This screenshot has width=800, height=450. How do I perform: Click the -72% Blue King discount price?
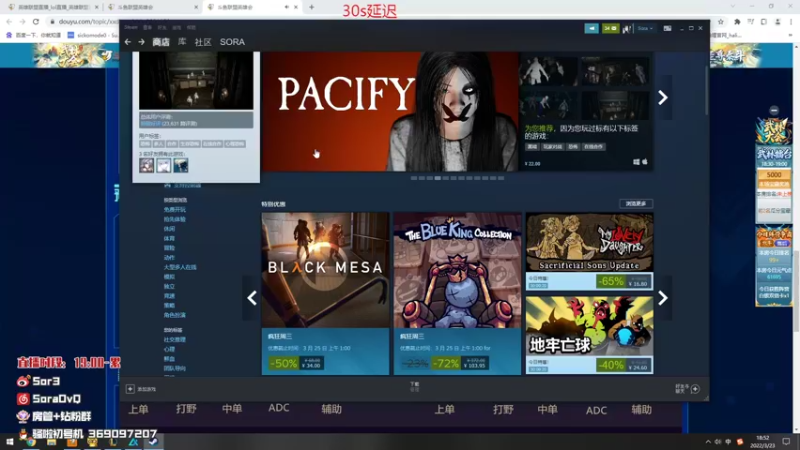(x=445, y=363)
